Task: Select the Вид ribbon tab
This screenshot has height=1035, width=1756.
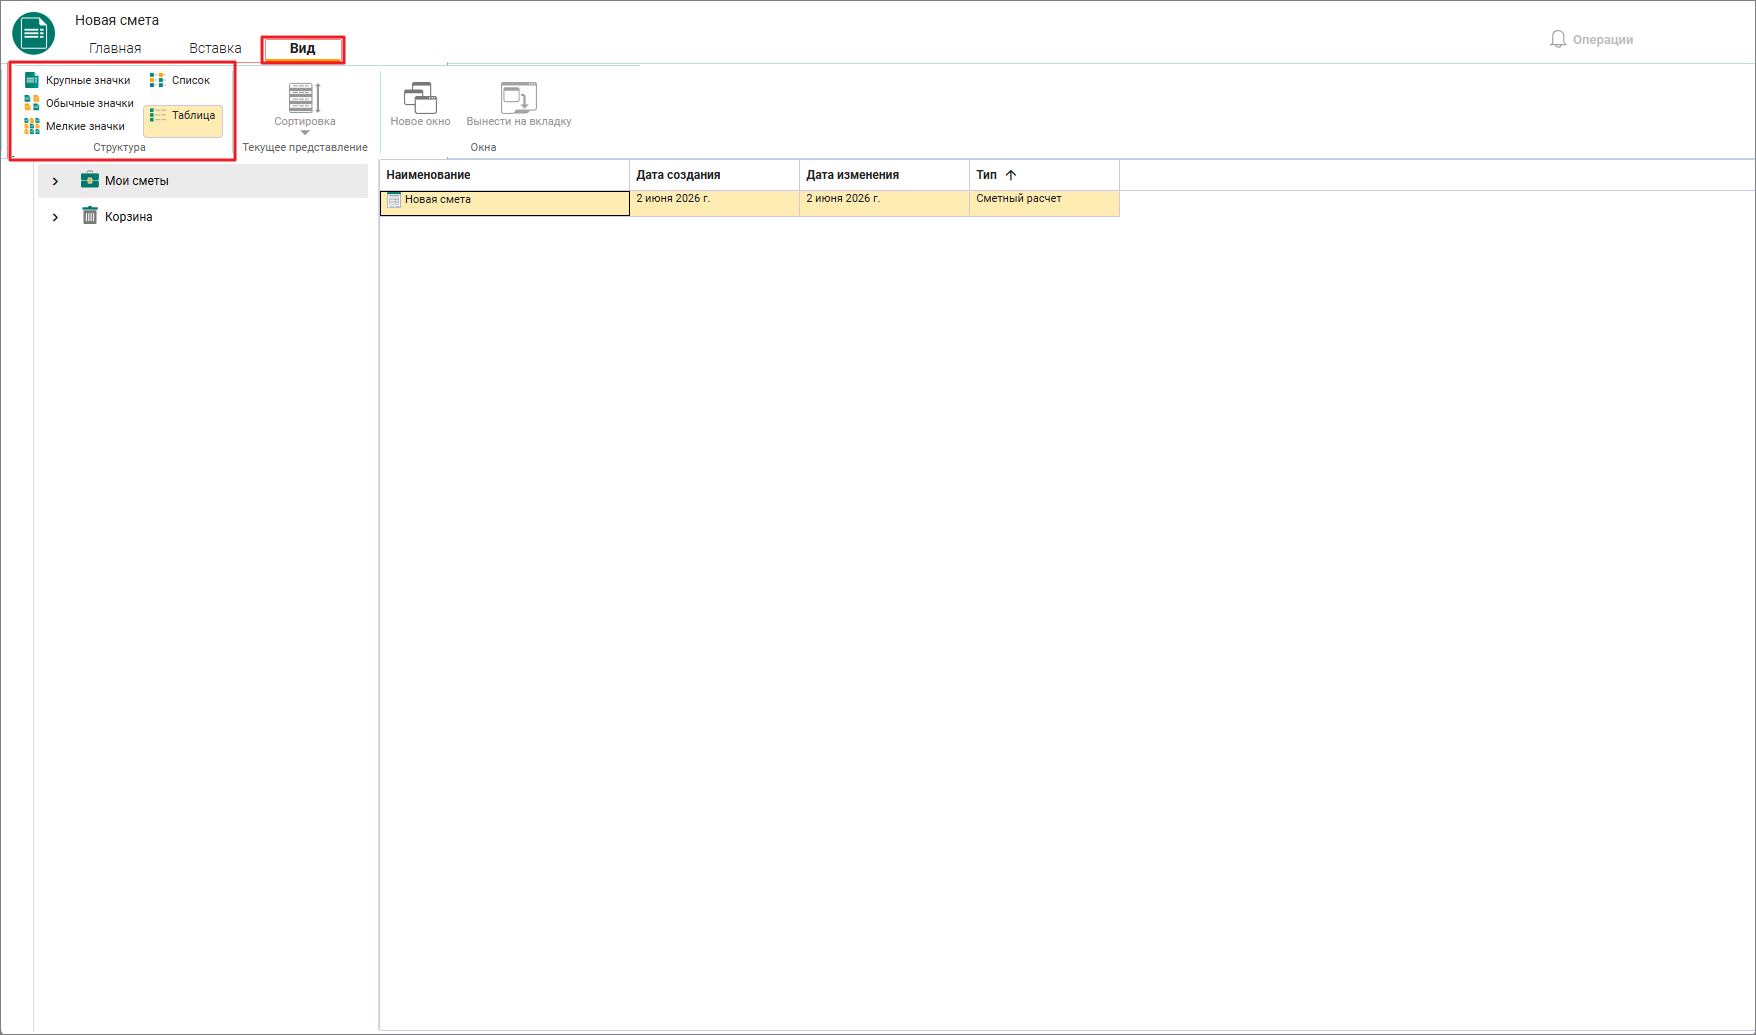Action: [x=303, y=49]
